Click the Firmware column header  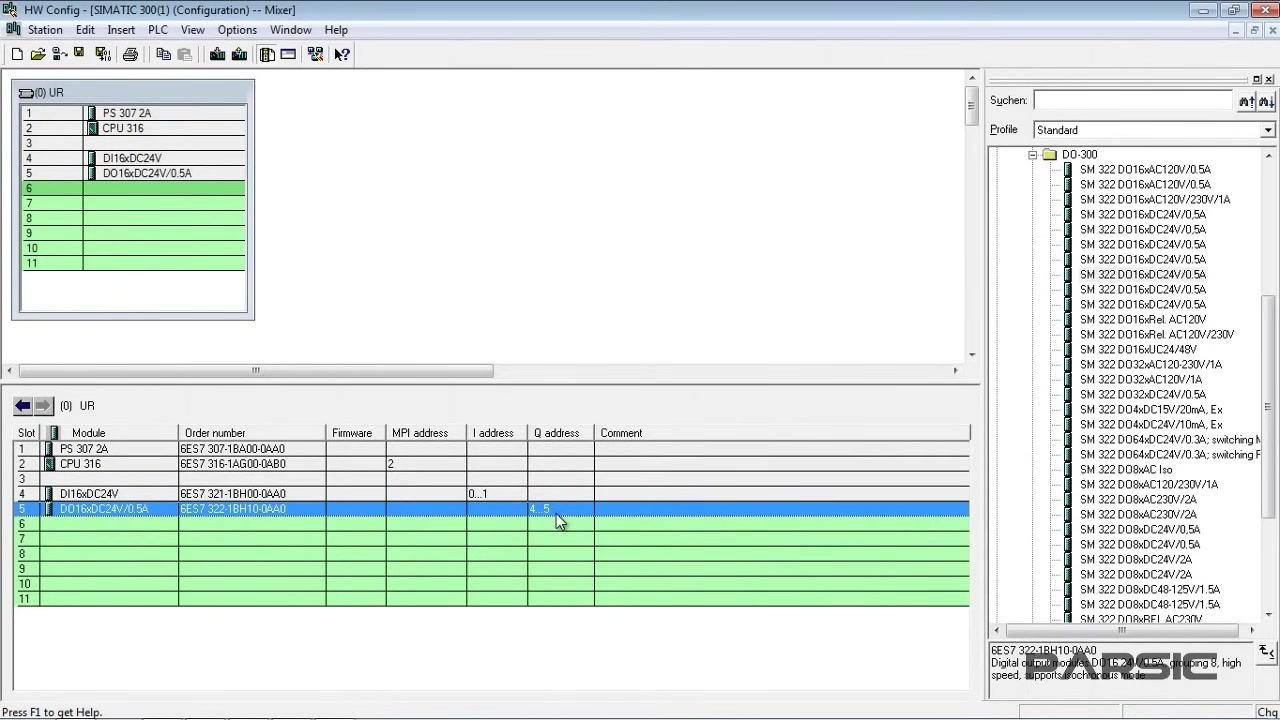(x=356, y=433)
